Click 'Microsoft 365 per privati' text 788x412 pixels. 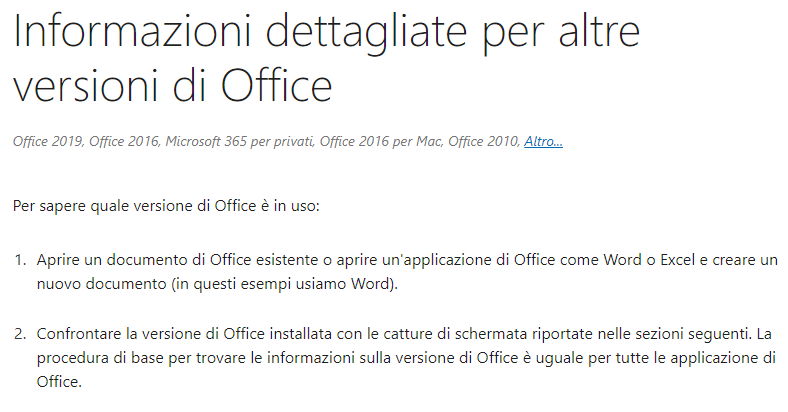click(x=239, y=142)
